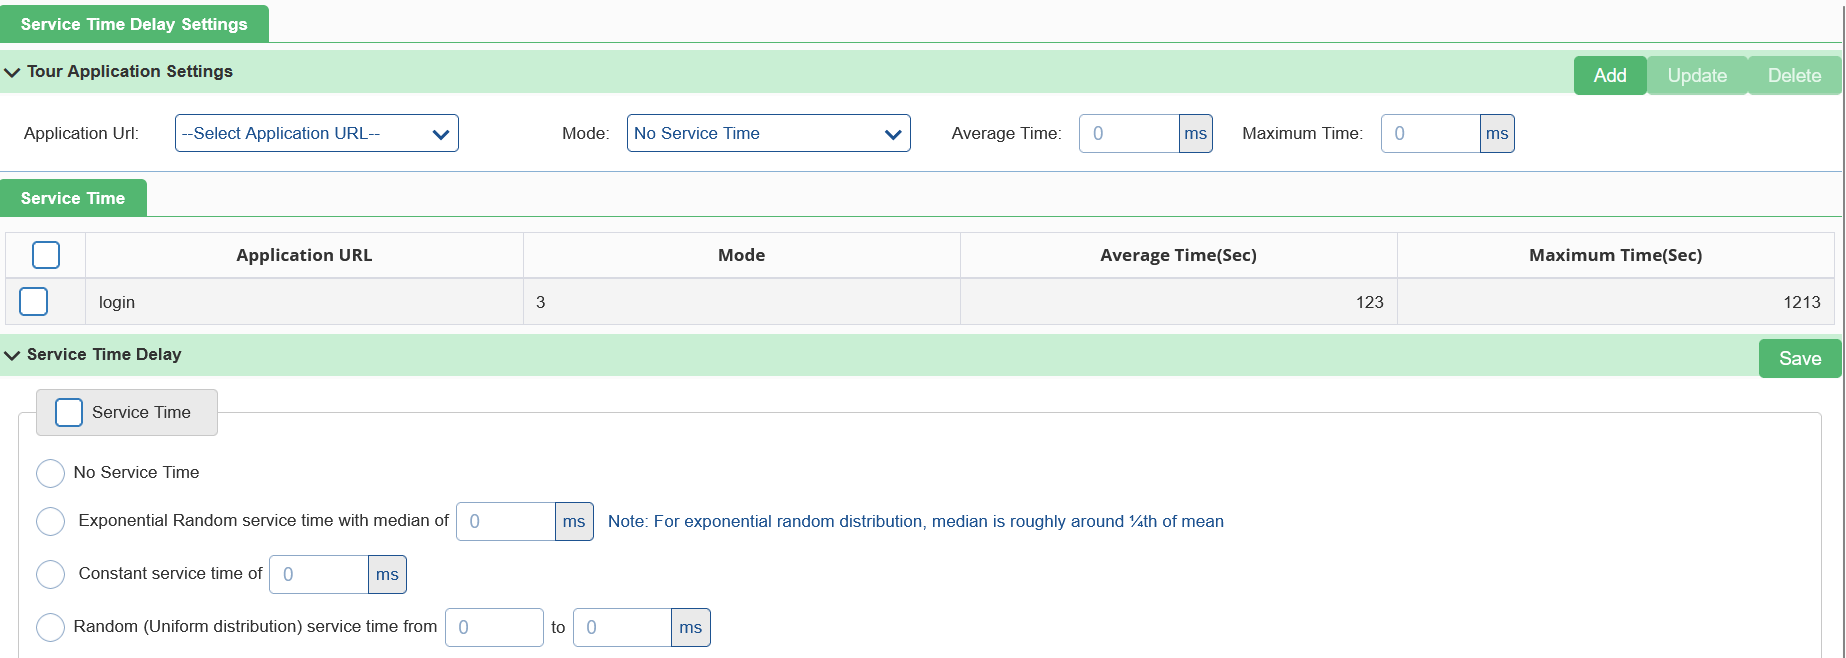Select Constant service time radio option
Image resolution: width=1846 pixels, height=658 pixels.
click(51, 574)
